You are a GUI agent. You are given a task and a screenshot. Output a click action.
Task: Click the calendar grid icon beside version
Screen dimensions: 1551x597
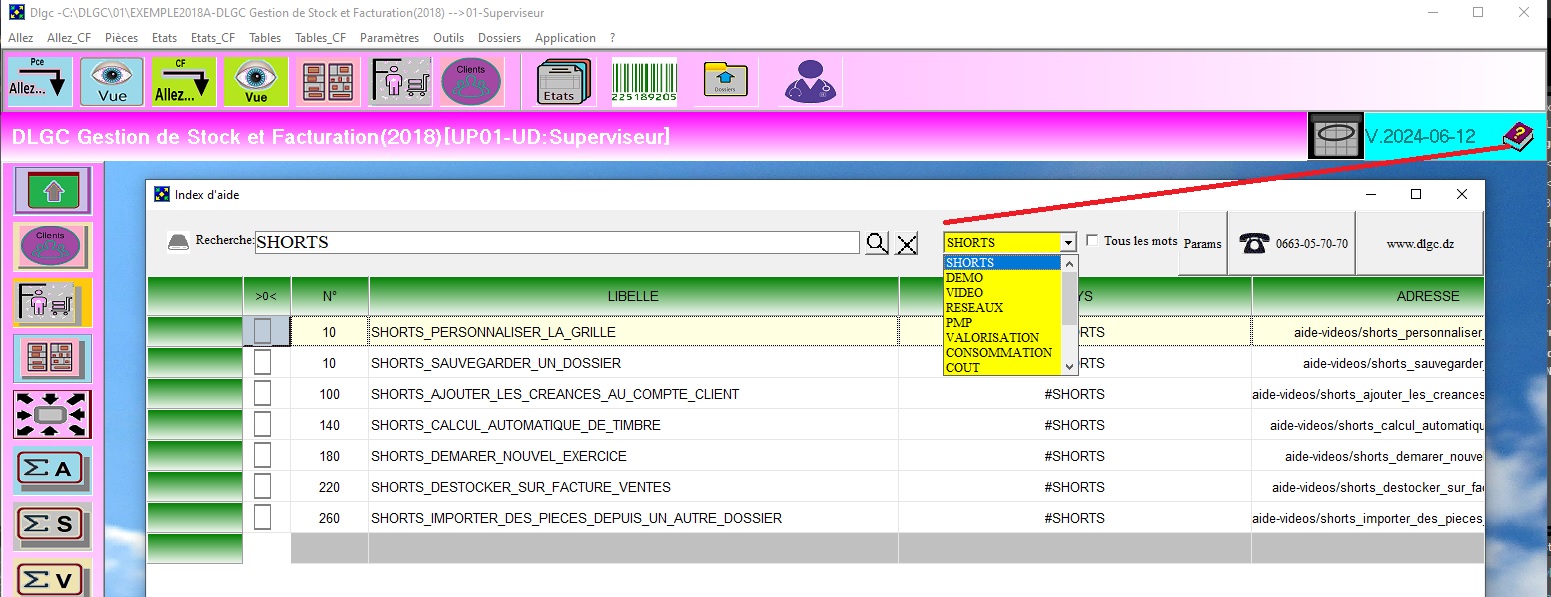tap(1335, 136)
